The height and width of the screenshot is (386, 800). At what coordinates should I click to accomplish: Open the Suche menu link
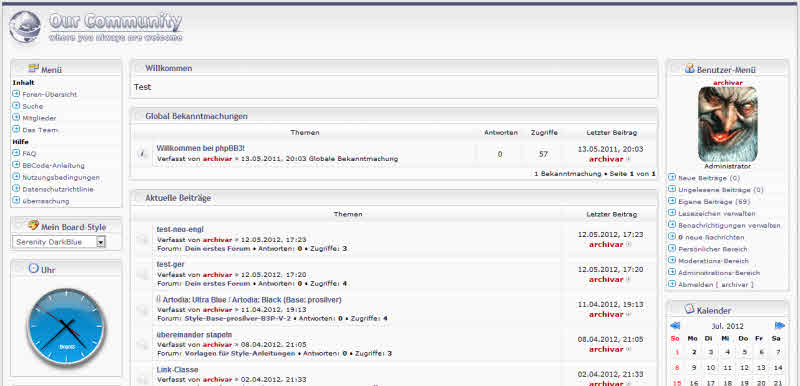coord(33,106)
